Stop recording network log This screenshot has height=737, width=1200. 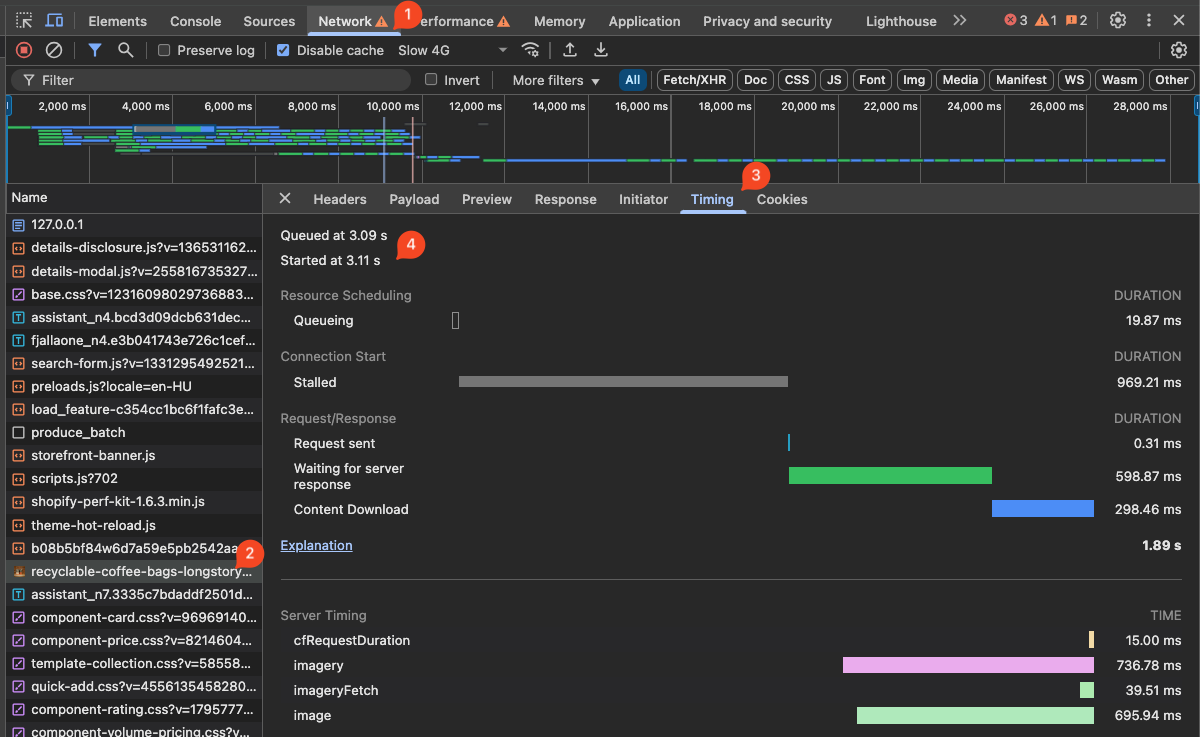[24, 50]
